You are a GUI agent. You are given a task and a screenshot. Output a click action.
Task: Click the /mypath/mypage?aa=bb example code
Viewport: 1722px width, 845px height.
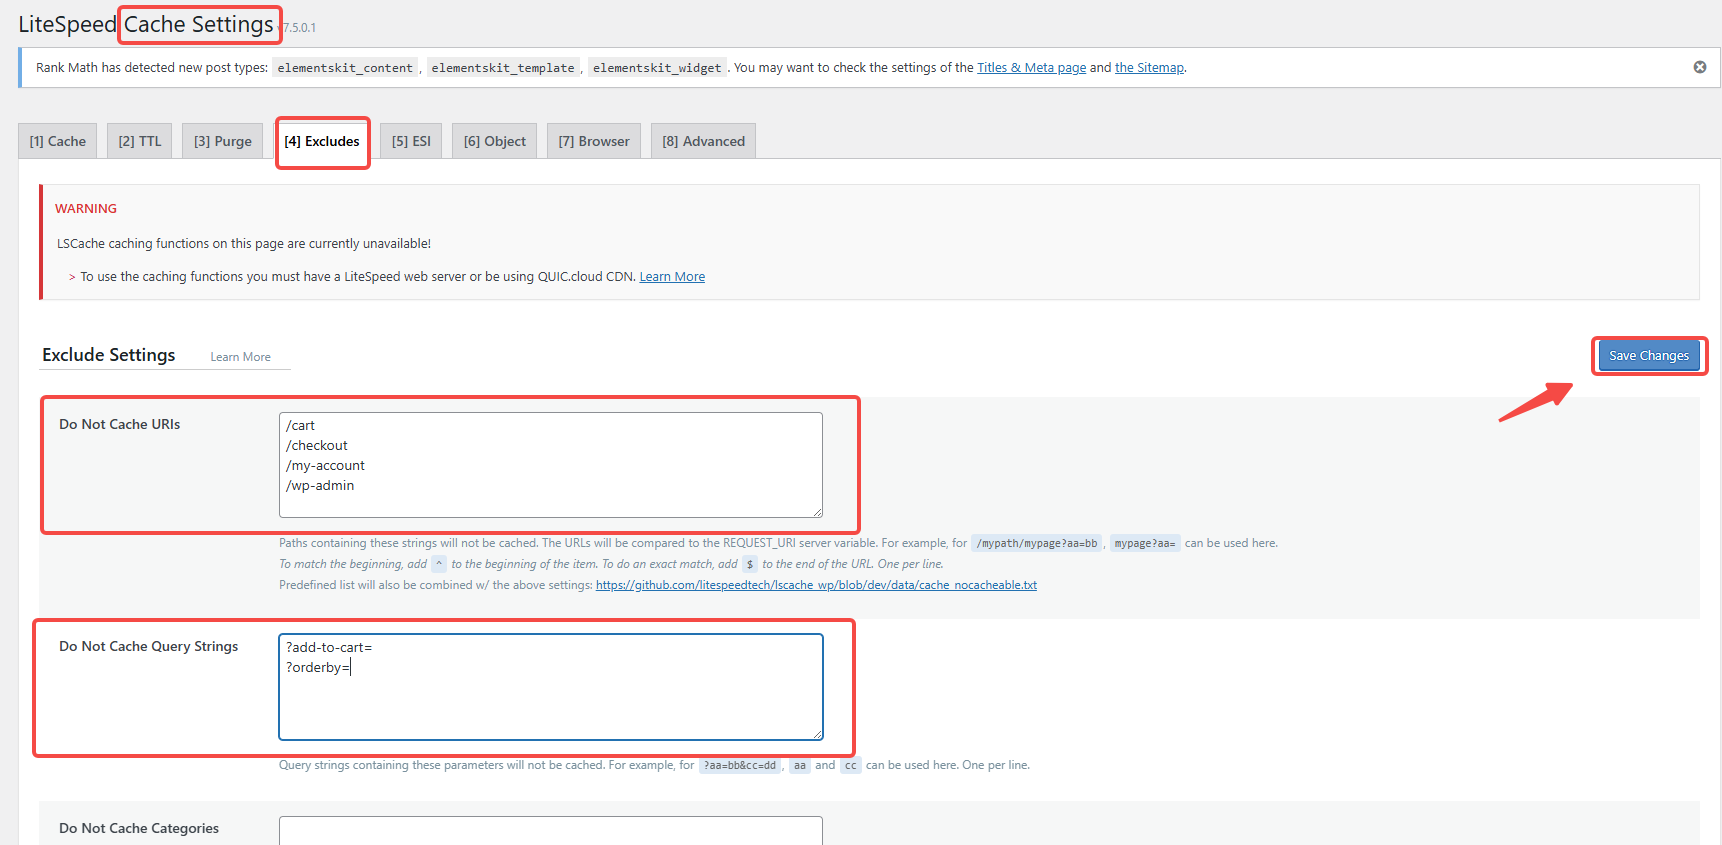click(x=1037, y=543)
